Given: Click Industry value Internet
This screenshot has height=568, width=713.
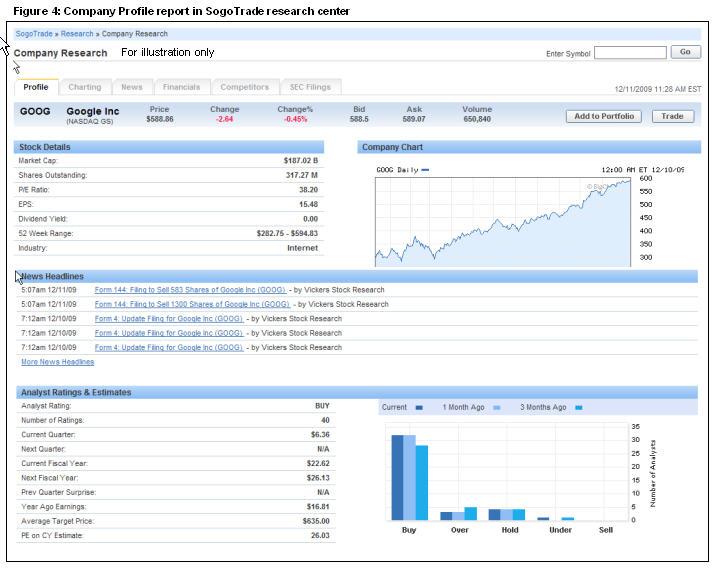Looking at the screenshot, I should [302, 248].
